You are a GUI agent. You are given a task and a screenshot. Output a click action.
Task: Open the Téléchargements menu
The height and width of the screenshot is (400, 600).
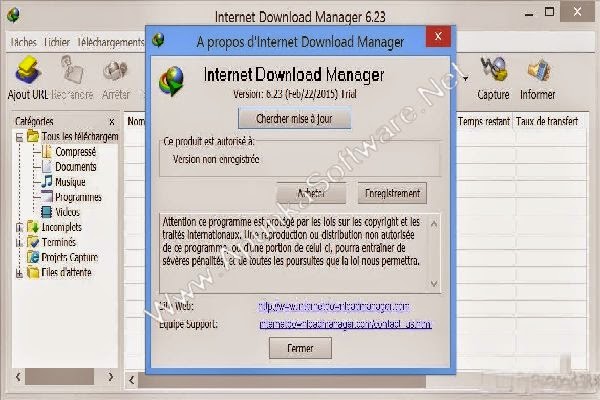click(x=111, y=42)
